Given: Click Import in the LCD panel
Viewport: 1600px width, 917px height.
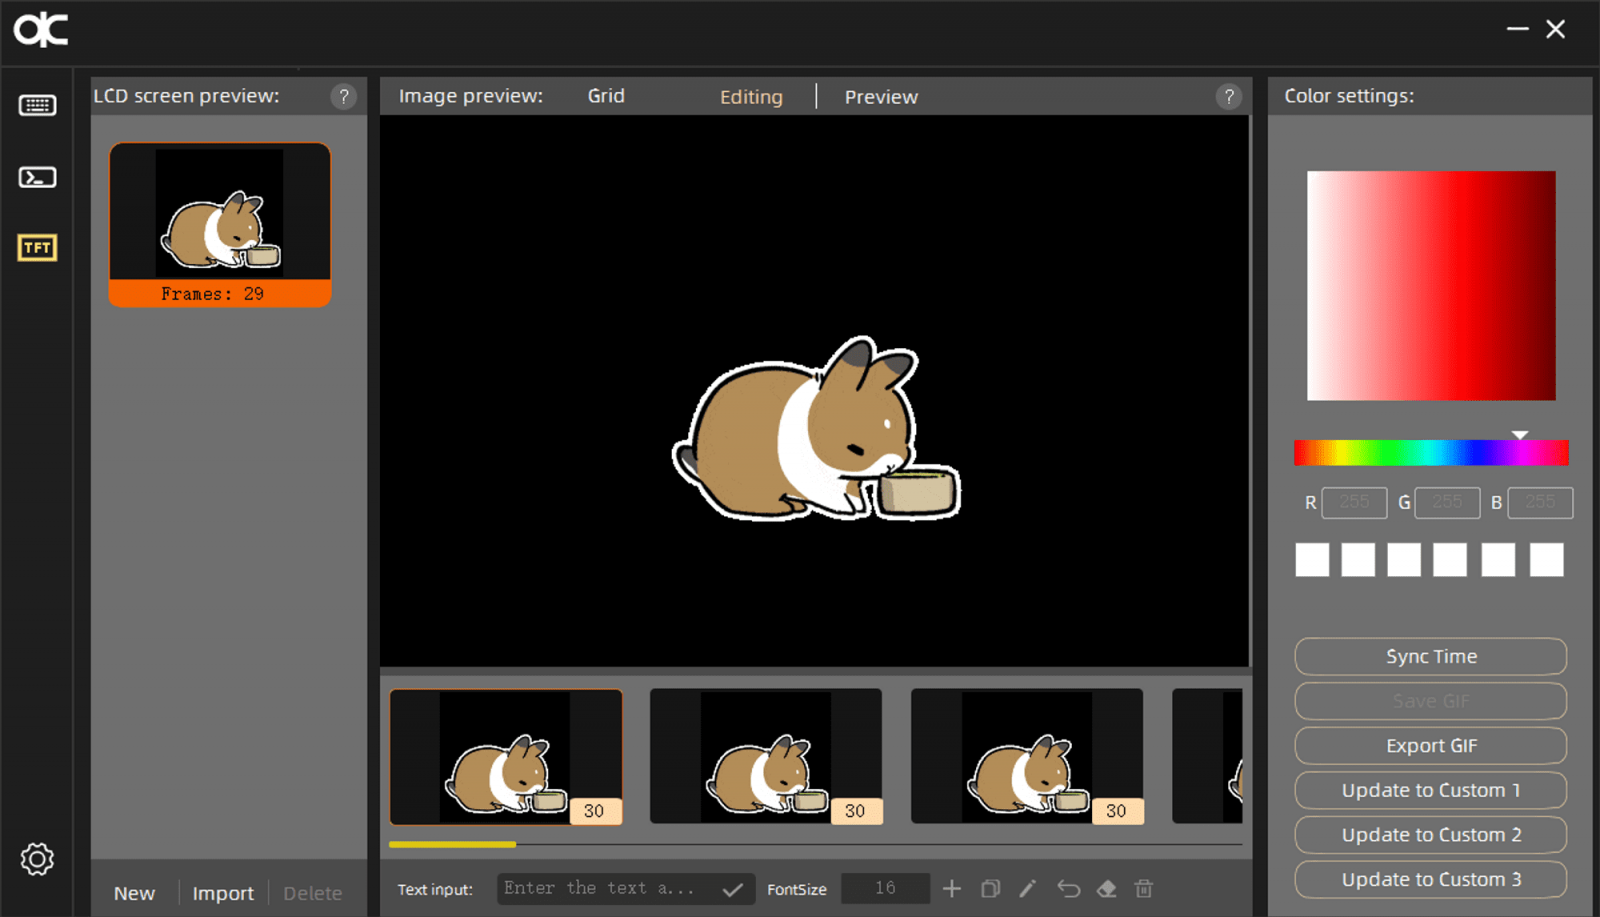Looking at the screenshot, I should [x=223, y=893].
